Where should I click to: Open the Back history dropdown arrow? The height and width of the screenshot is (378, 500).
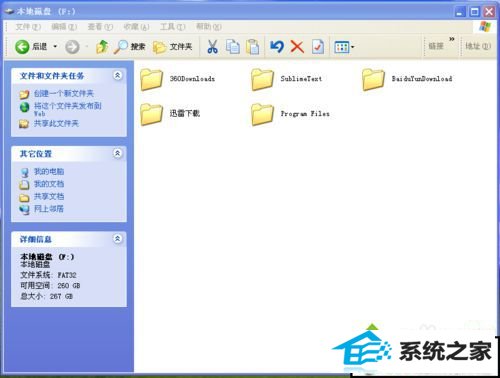pyautogui.click(x=55, y=46)
